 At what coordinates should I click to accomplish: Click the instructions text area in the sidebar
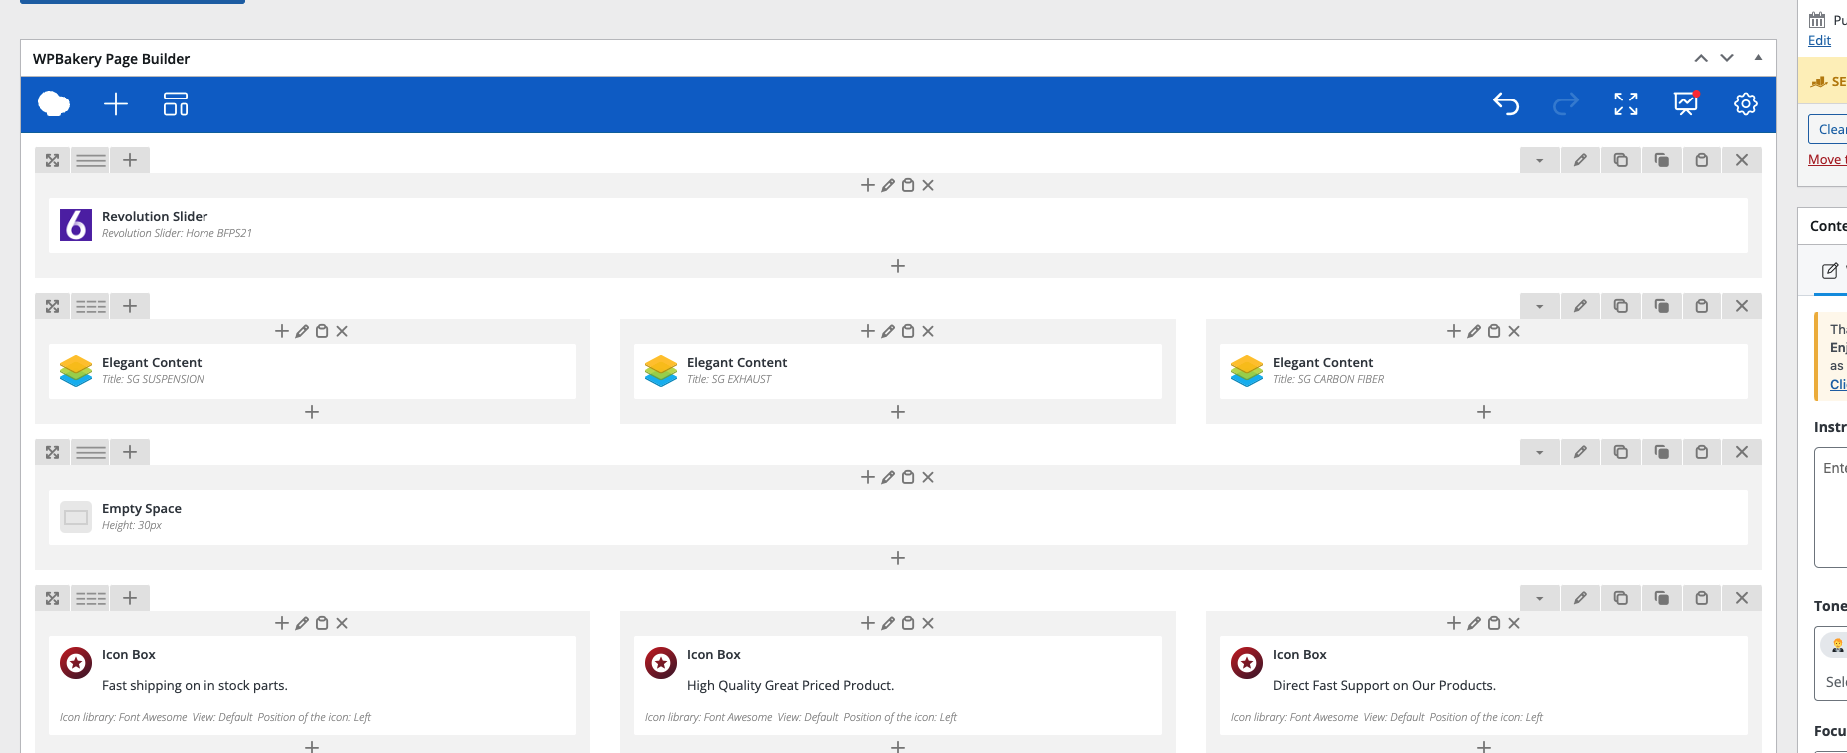click(x=1831, y=507)
